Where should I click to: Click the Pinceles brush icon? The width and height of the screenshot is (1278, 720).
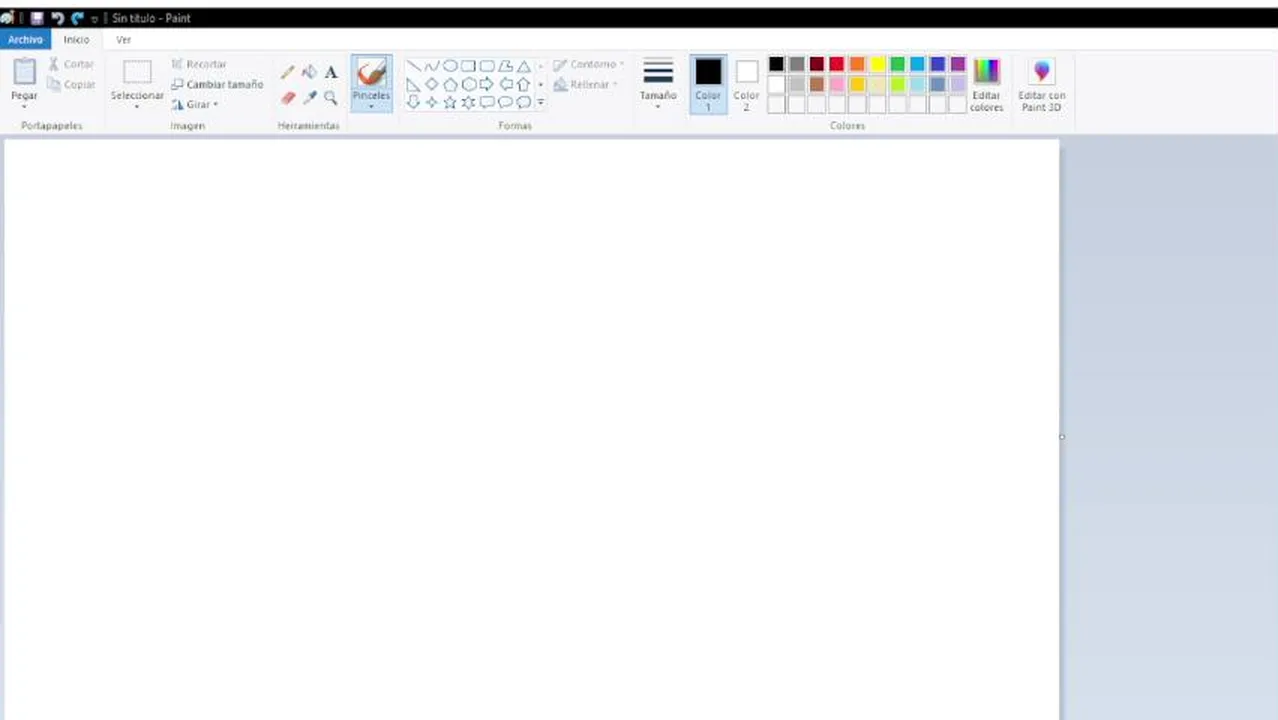coord(371,72)
